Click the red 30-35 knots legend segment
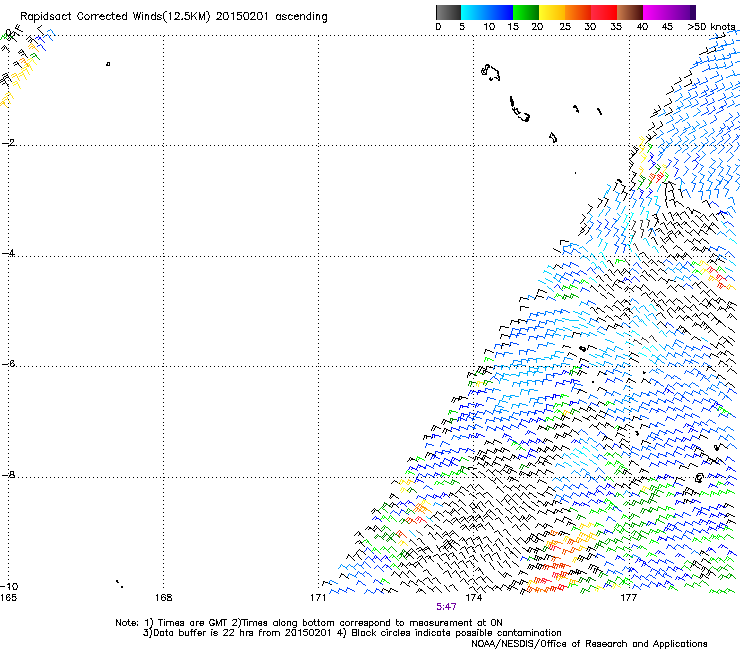This screenshot has width=740, height=650. (x=604, y=12)
